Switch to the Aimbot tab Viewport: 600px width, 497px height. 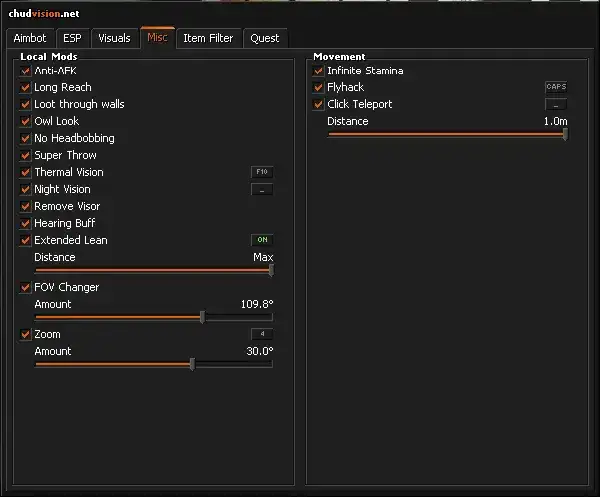pos(30,39)
